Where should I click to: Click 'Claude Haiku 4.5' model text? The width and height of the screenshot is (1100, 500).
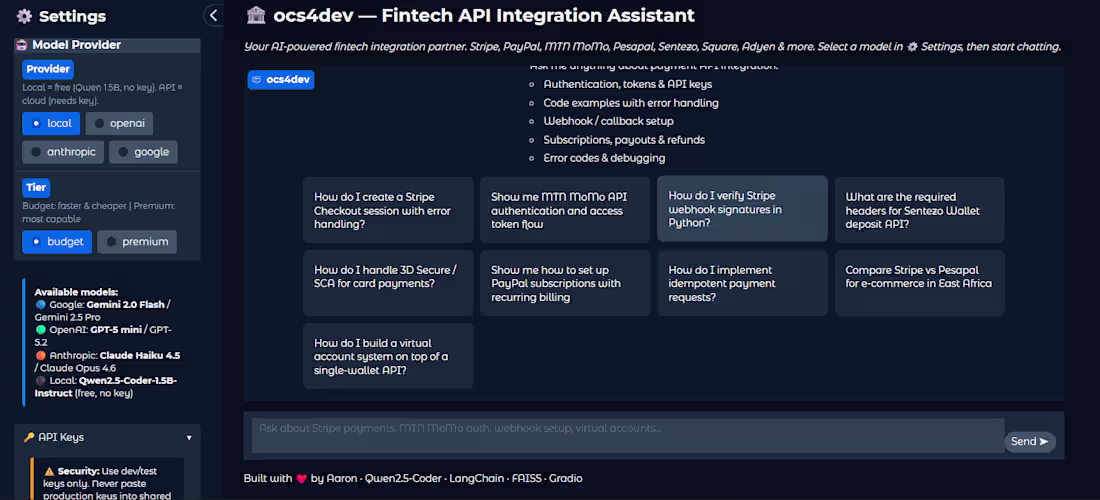[x=140, y=356]
